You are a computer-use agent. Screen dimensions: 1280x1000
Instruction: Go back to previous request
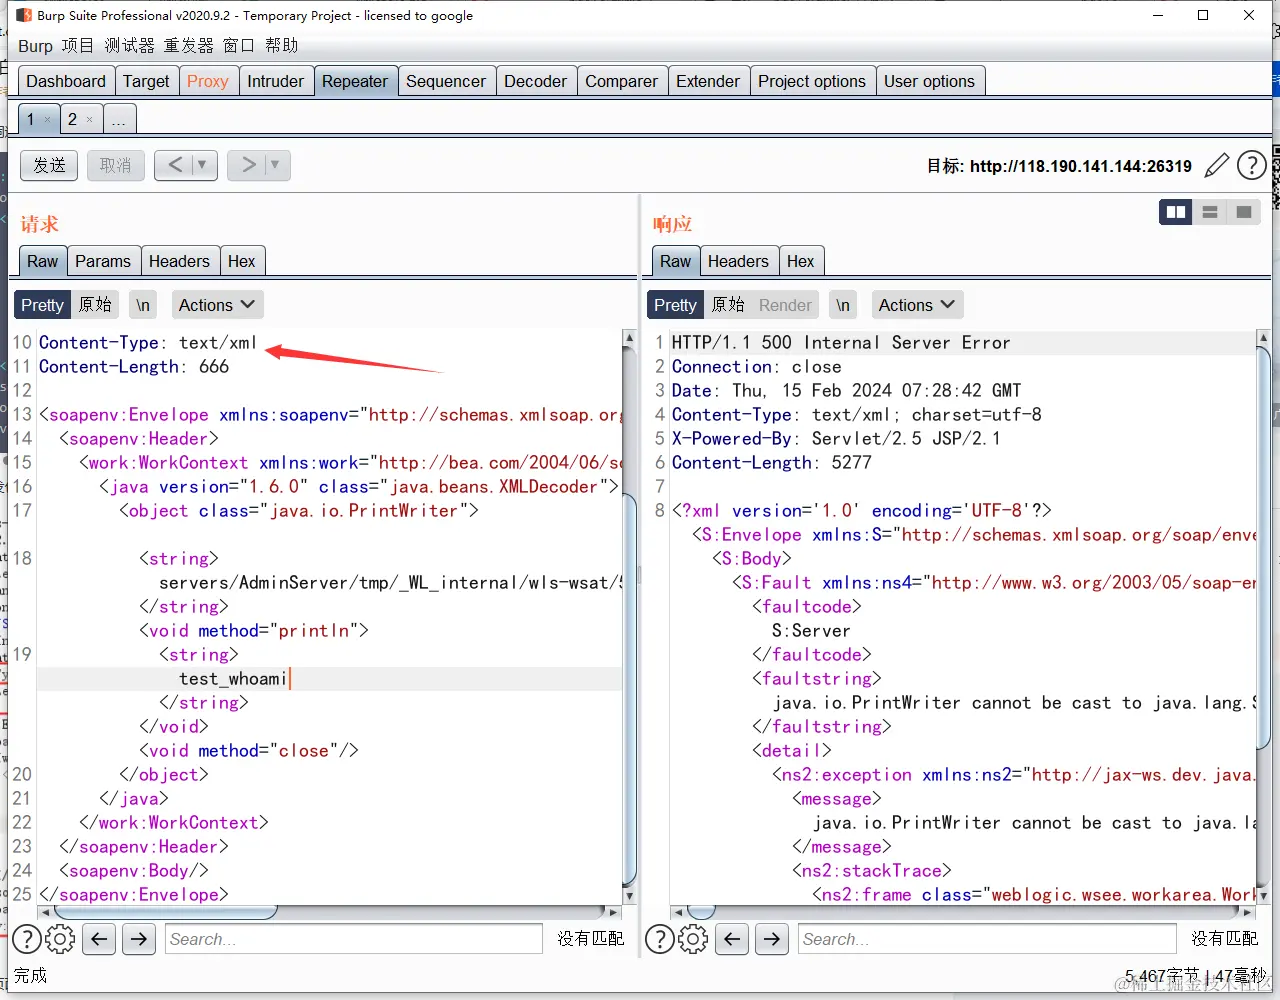click(x=174, y=165)
